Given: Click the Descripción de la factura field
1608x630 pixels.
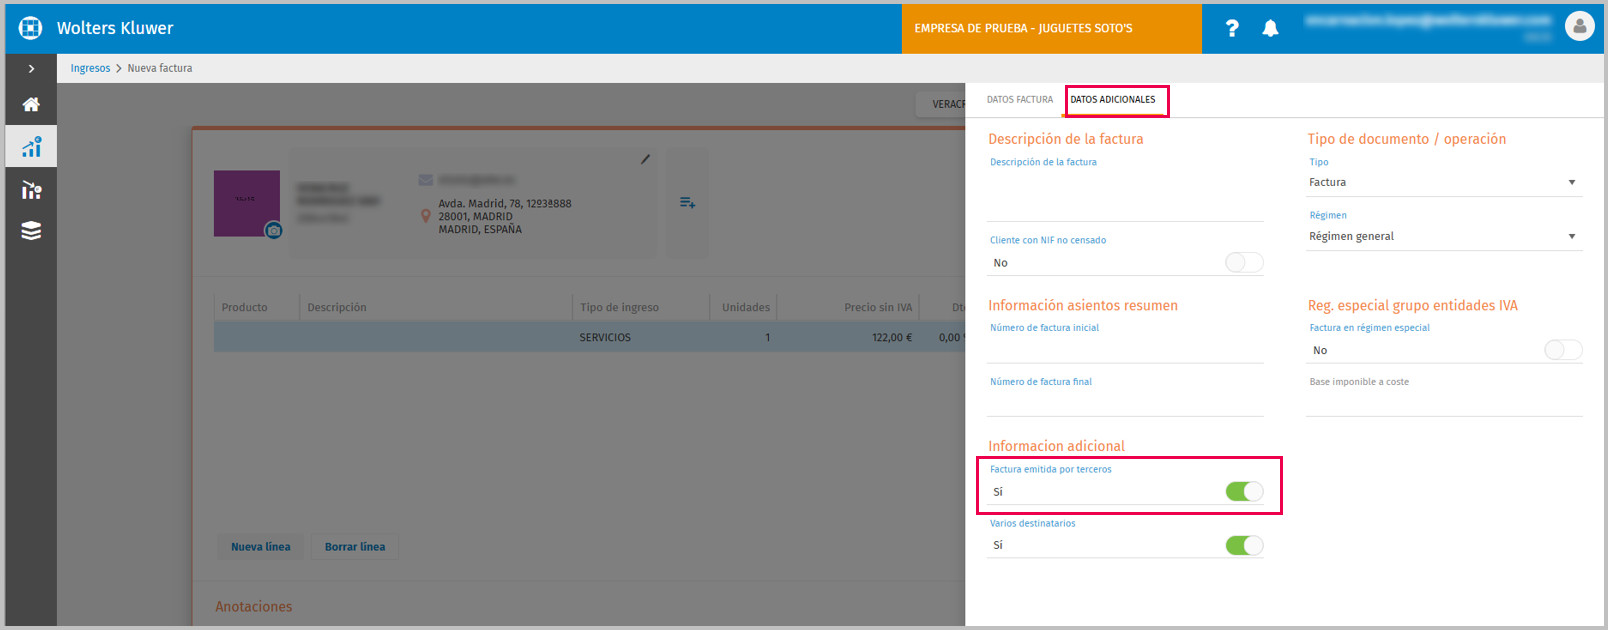Looking at the screenshot, I should 1125,196.
